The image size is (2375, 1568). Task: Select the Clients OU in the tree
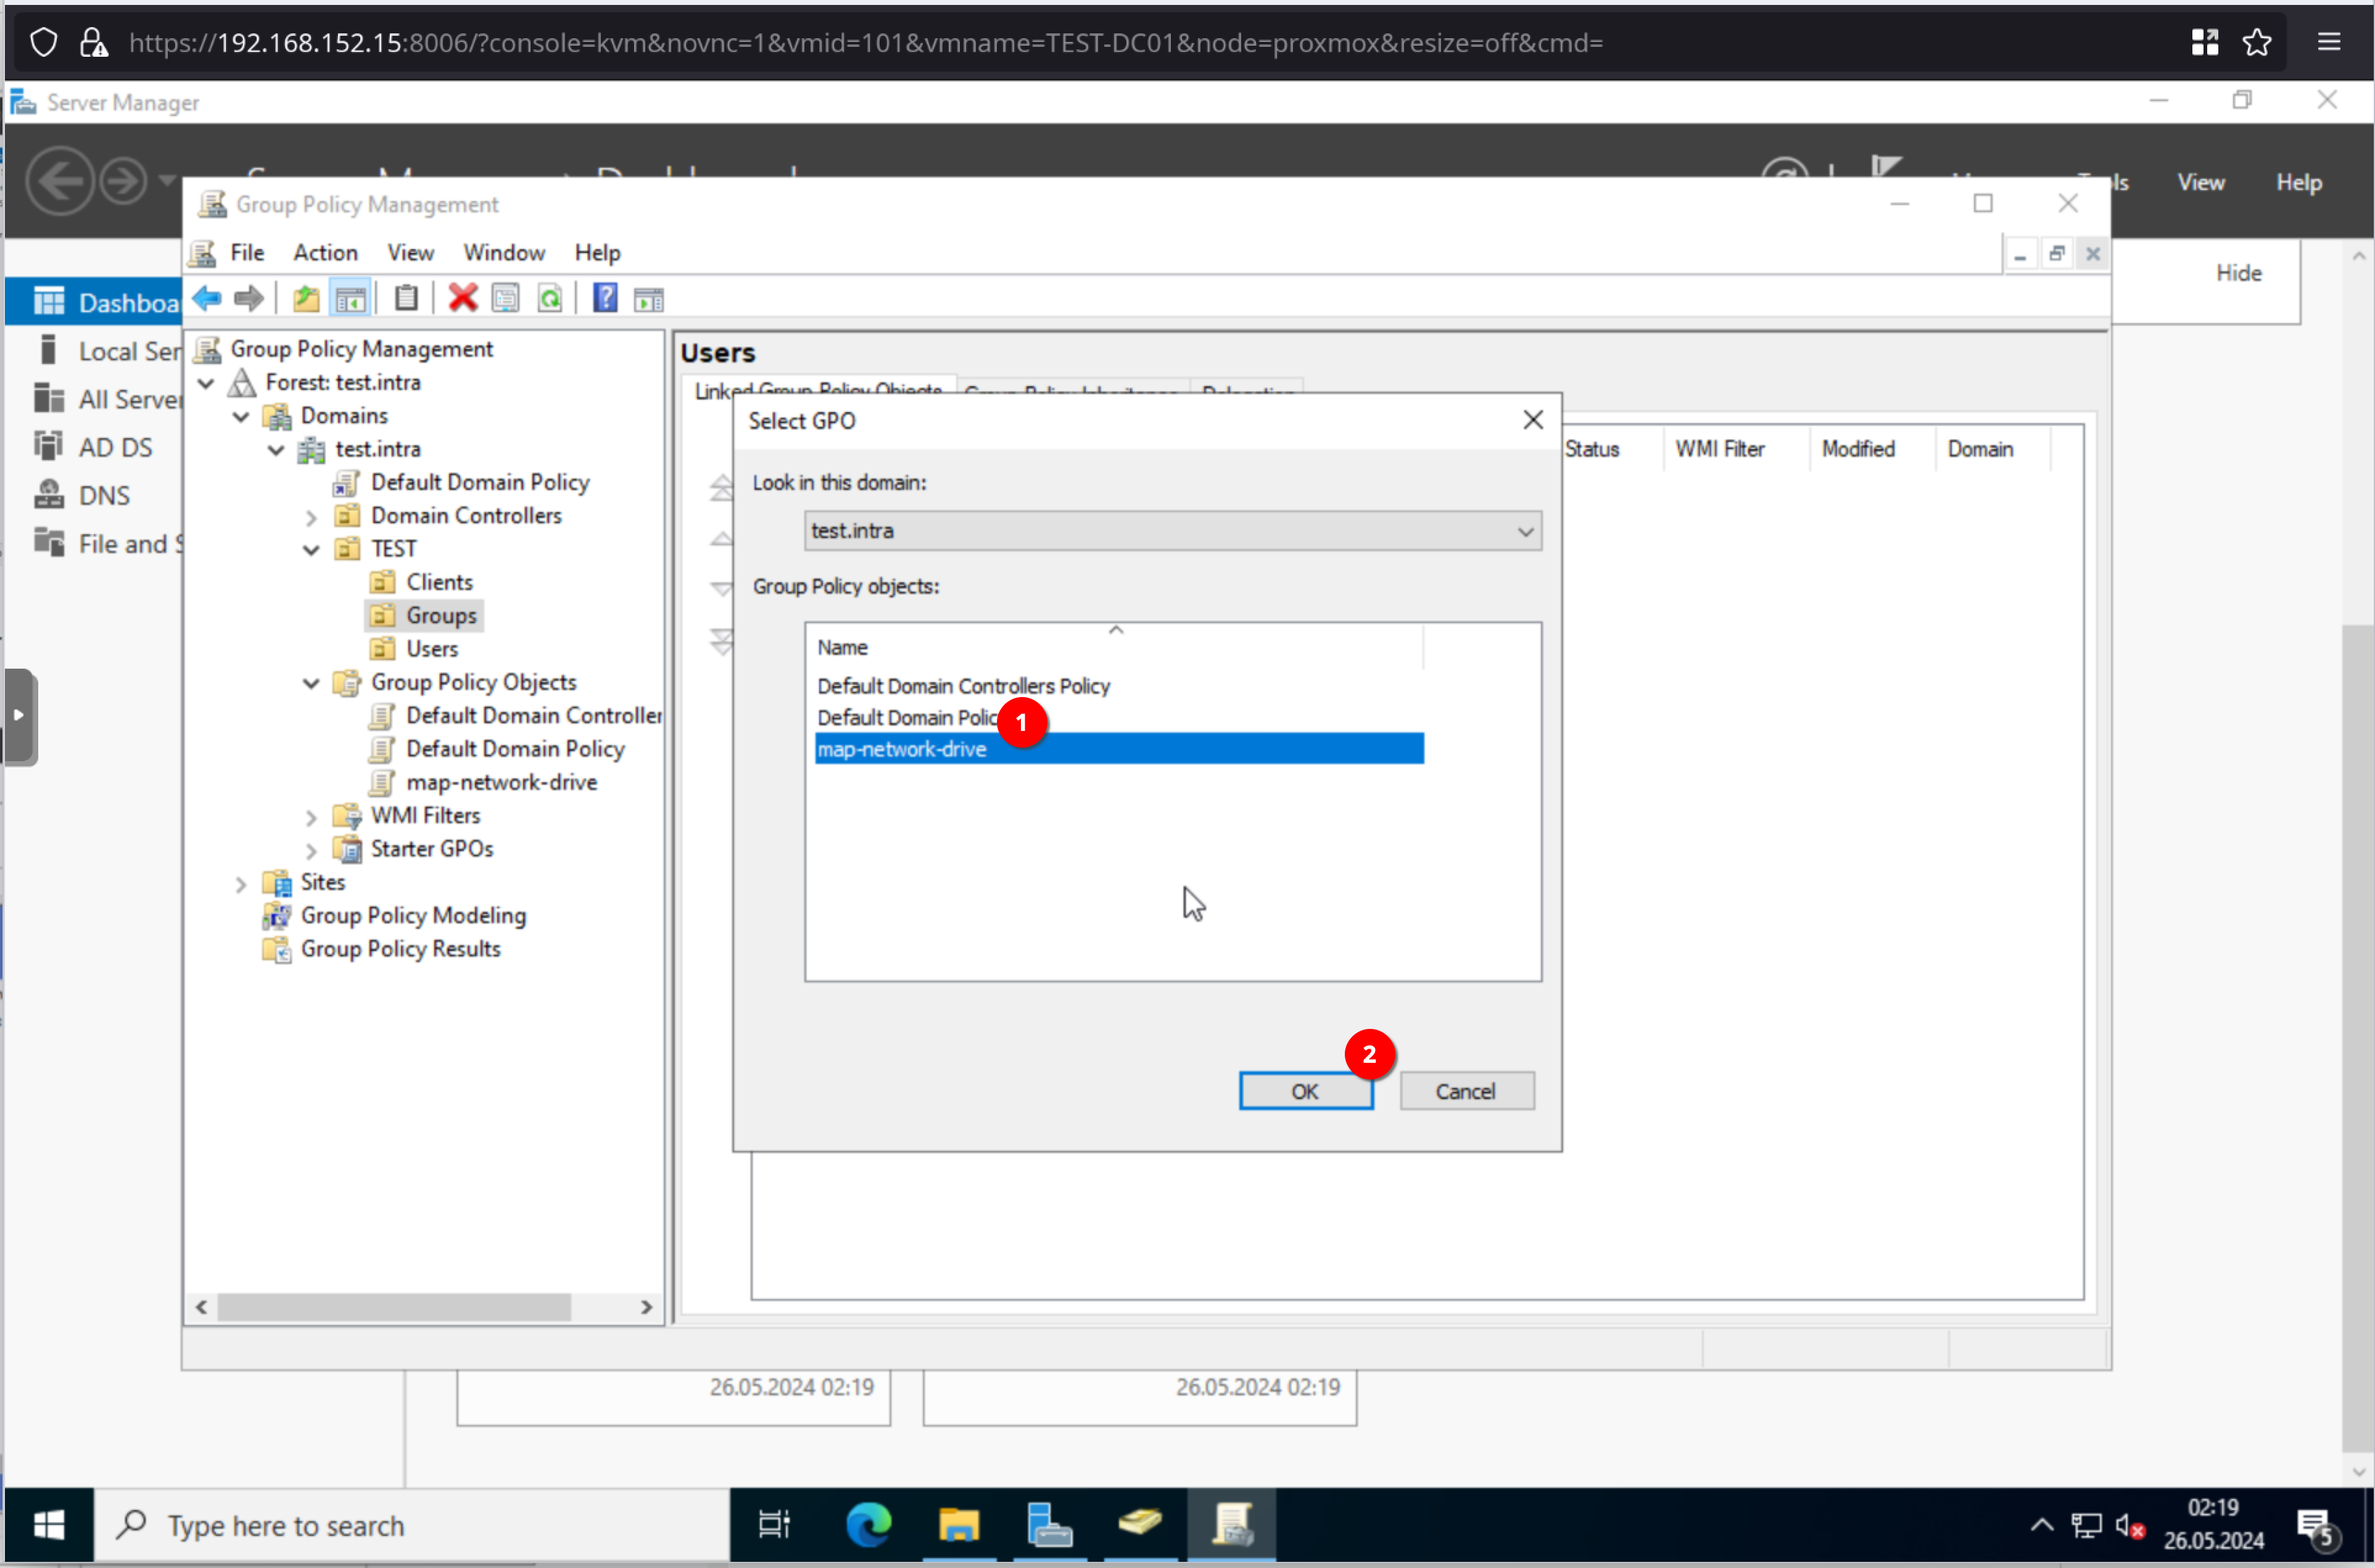coord(439,582)
